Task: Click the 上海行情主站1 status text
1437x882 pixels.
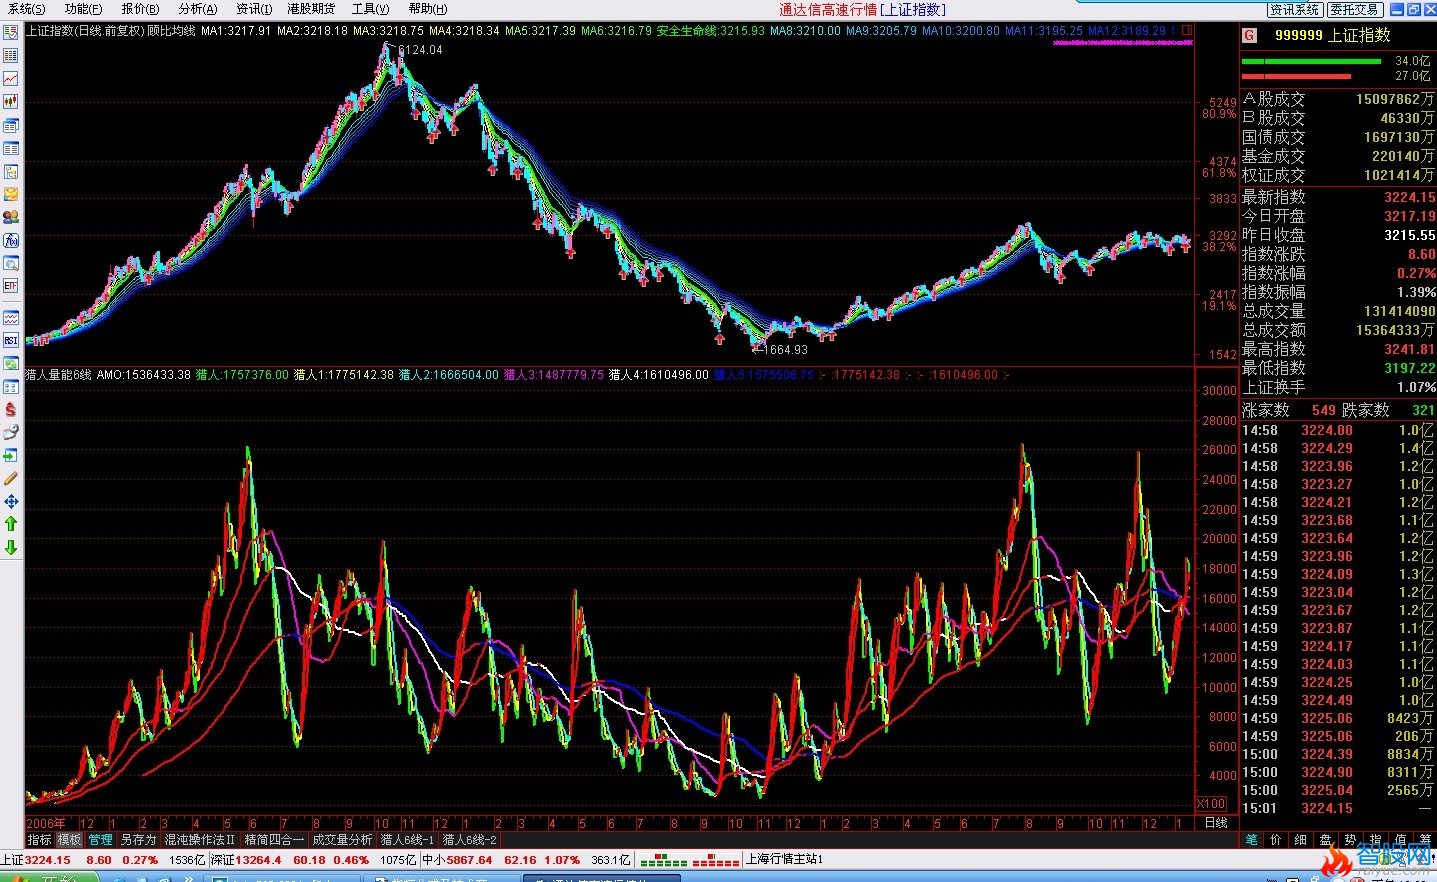Action: [785, 859]
